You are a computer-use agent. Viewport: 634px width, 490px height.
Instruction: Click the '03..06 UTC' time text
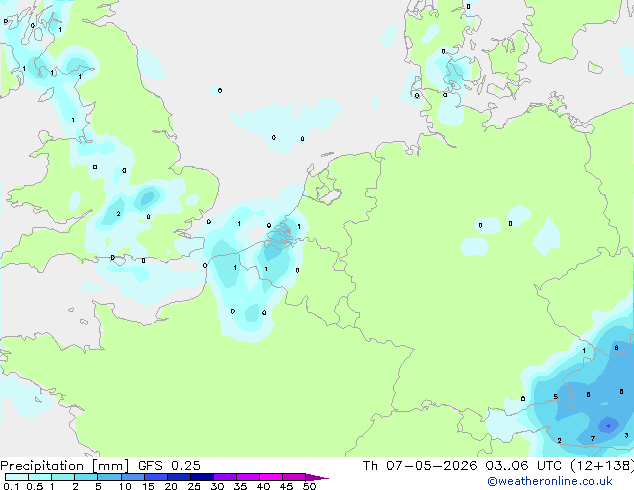[524, 466]
